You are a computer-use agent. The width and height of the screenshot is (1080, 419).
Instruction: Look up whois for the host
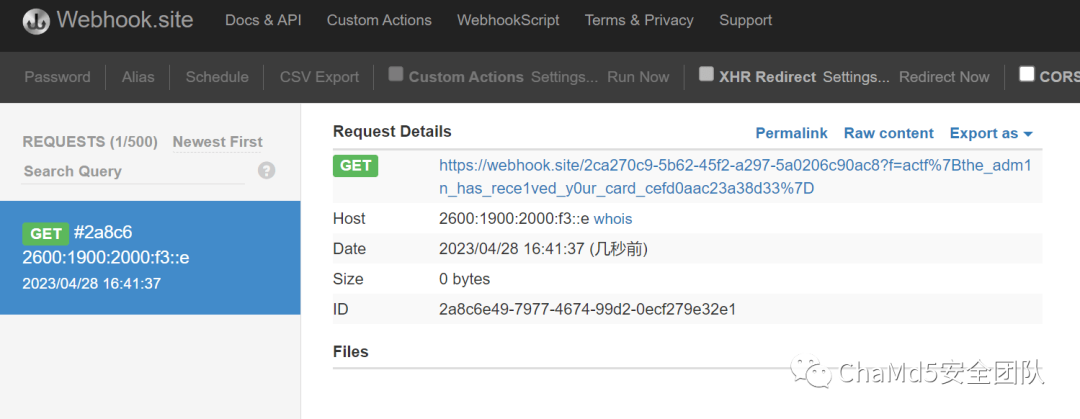tap(613, 219)
